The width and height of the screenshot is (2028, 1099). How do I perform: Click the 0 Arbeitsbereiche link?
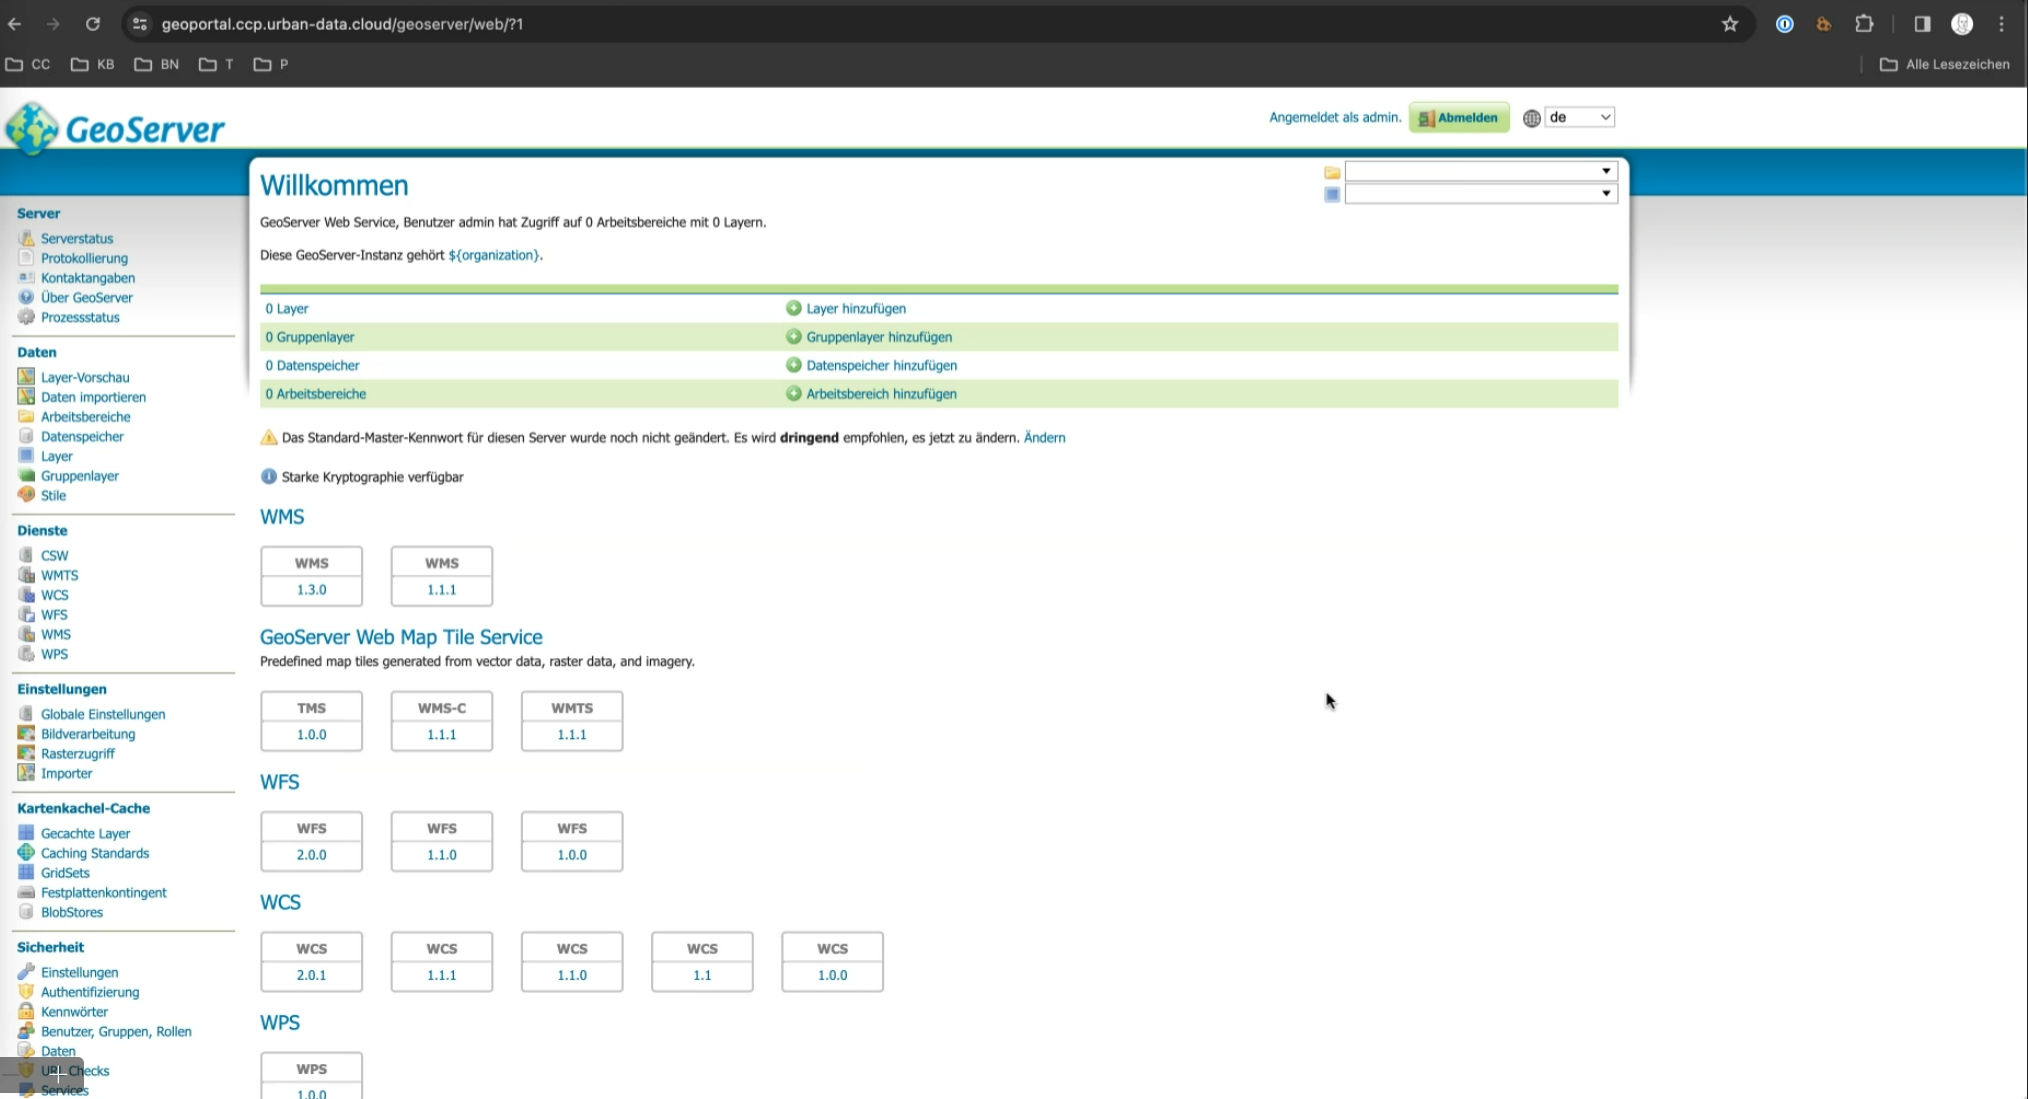point(316,394)
